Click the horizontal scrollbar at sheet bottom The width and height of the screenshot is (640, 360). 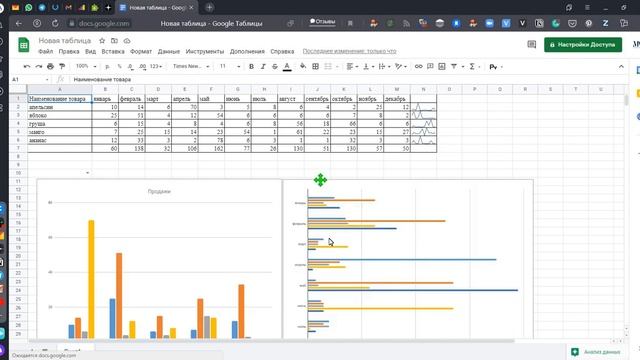(271, 341)
